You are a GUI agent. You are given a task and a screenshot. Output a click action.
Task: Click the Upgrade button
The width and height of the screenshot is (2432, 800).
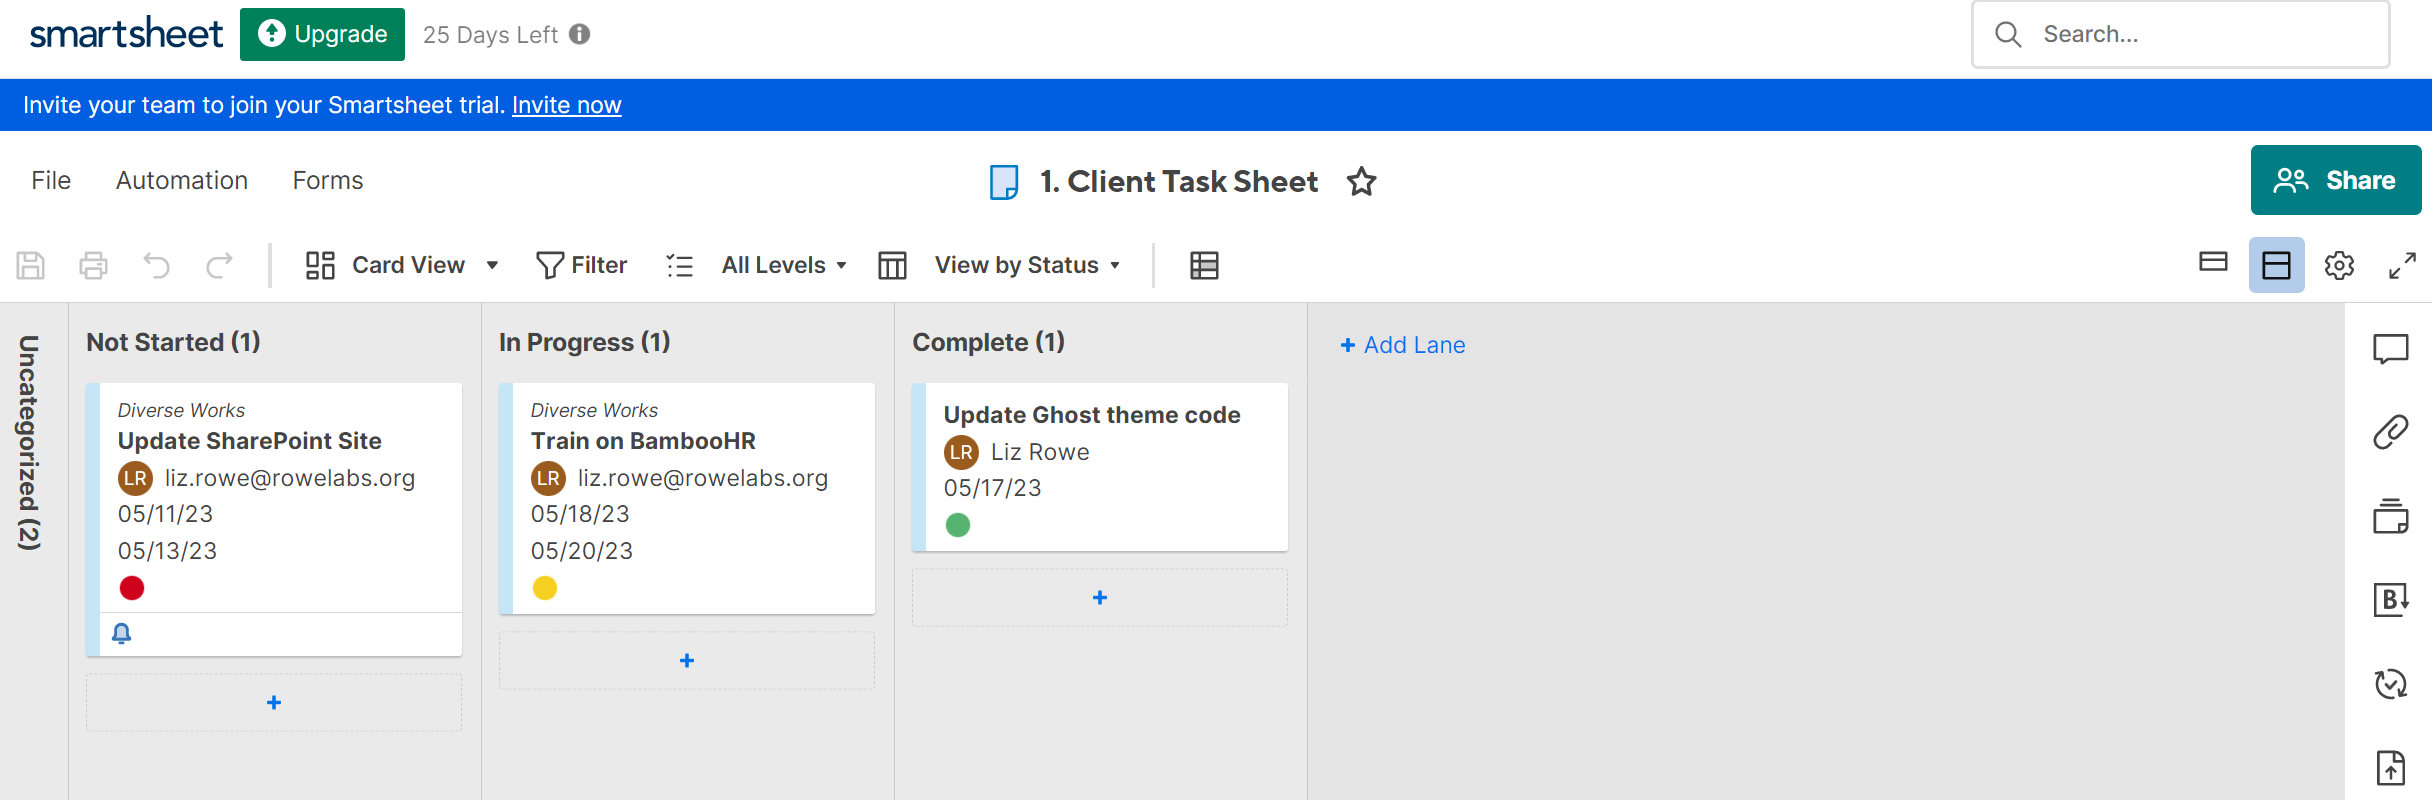coord(322,34)
